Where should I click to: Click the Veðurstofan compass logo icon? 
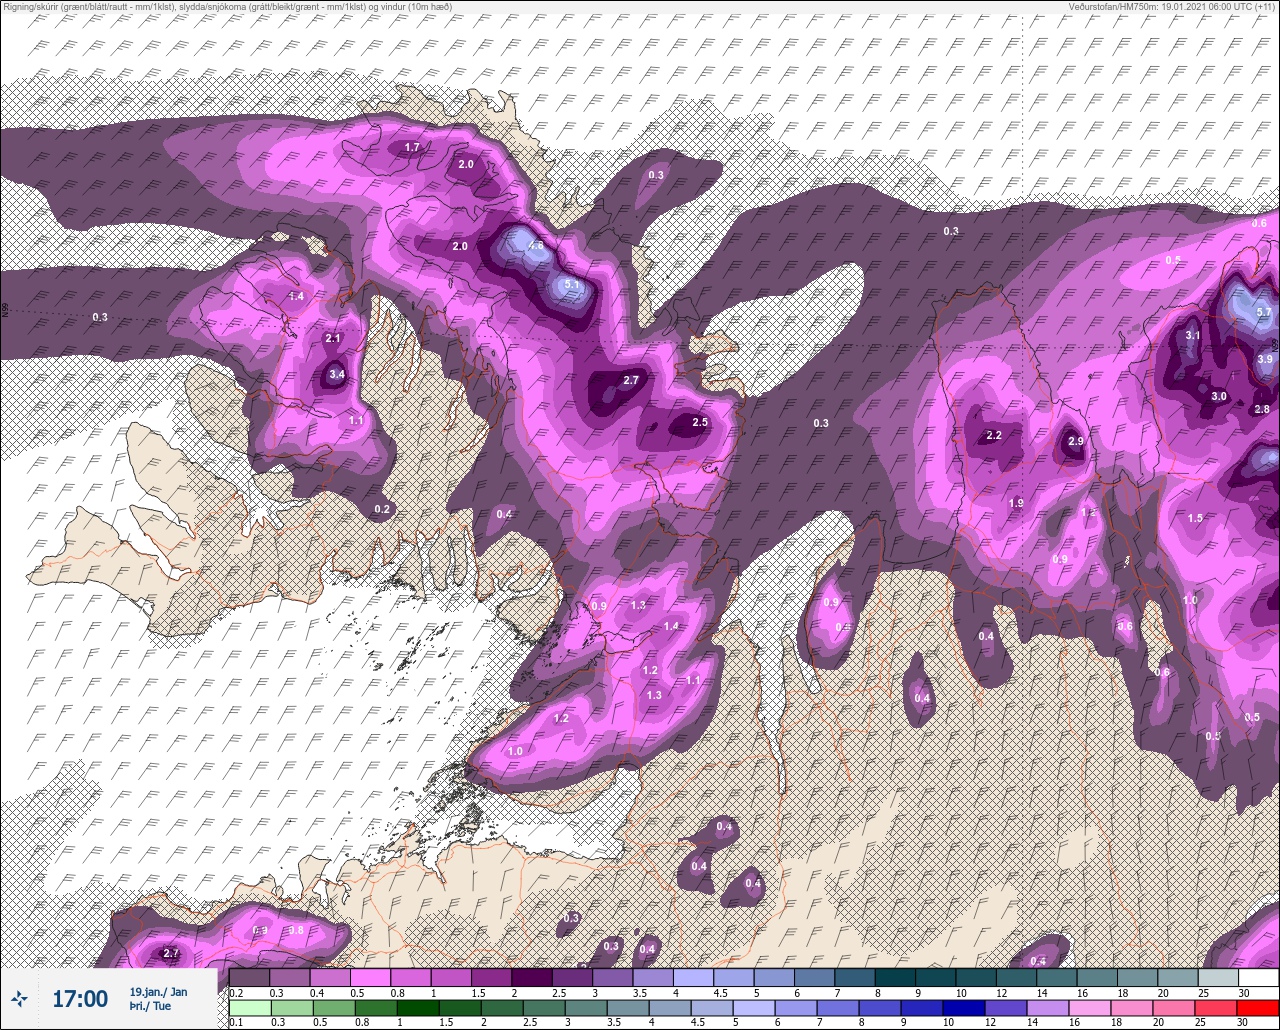click(19, 998)
